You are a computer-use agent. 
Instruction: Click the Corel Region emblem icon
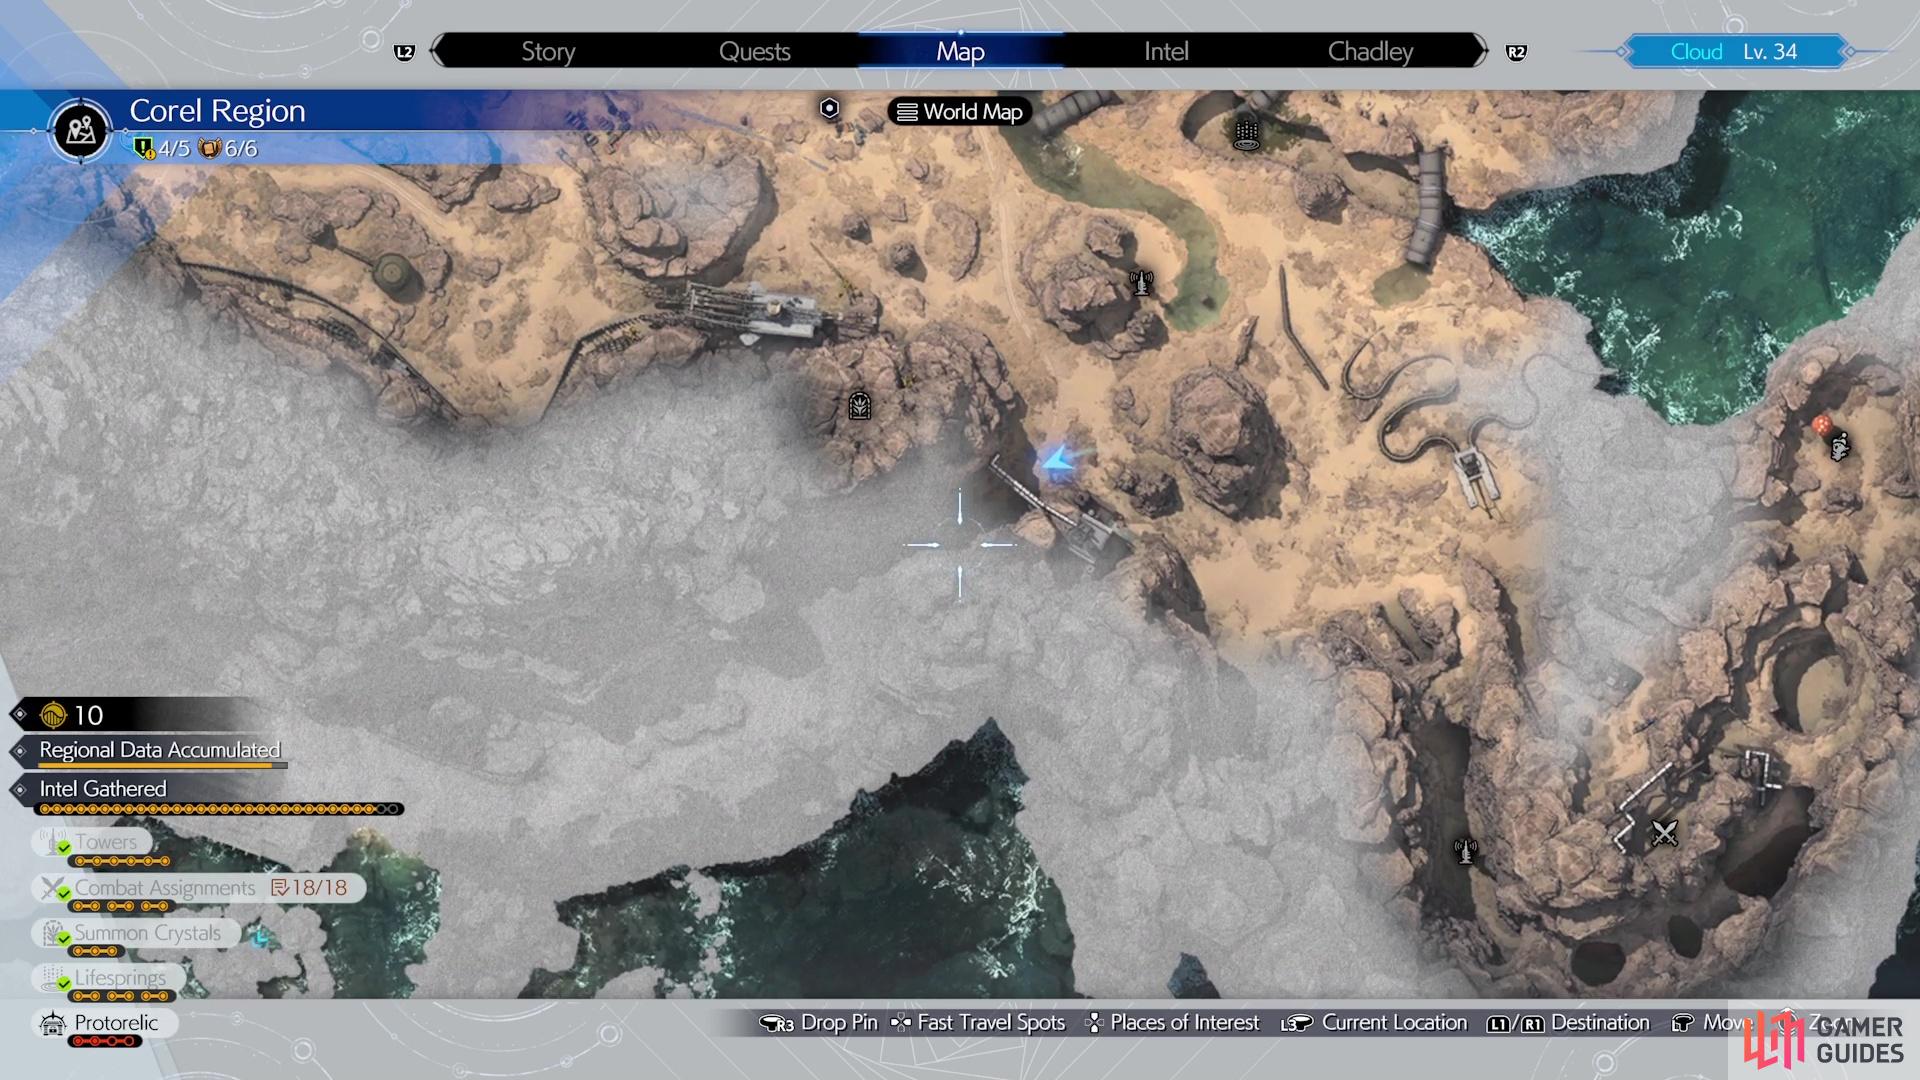81,130
